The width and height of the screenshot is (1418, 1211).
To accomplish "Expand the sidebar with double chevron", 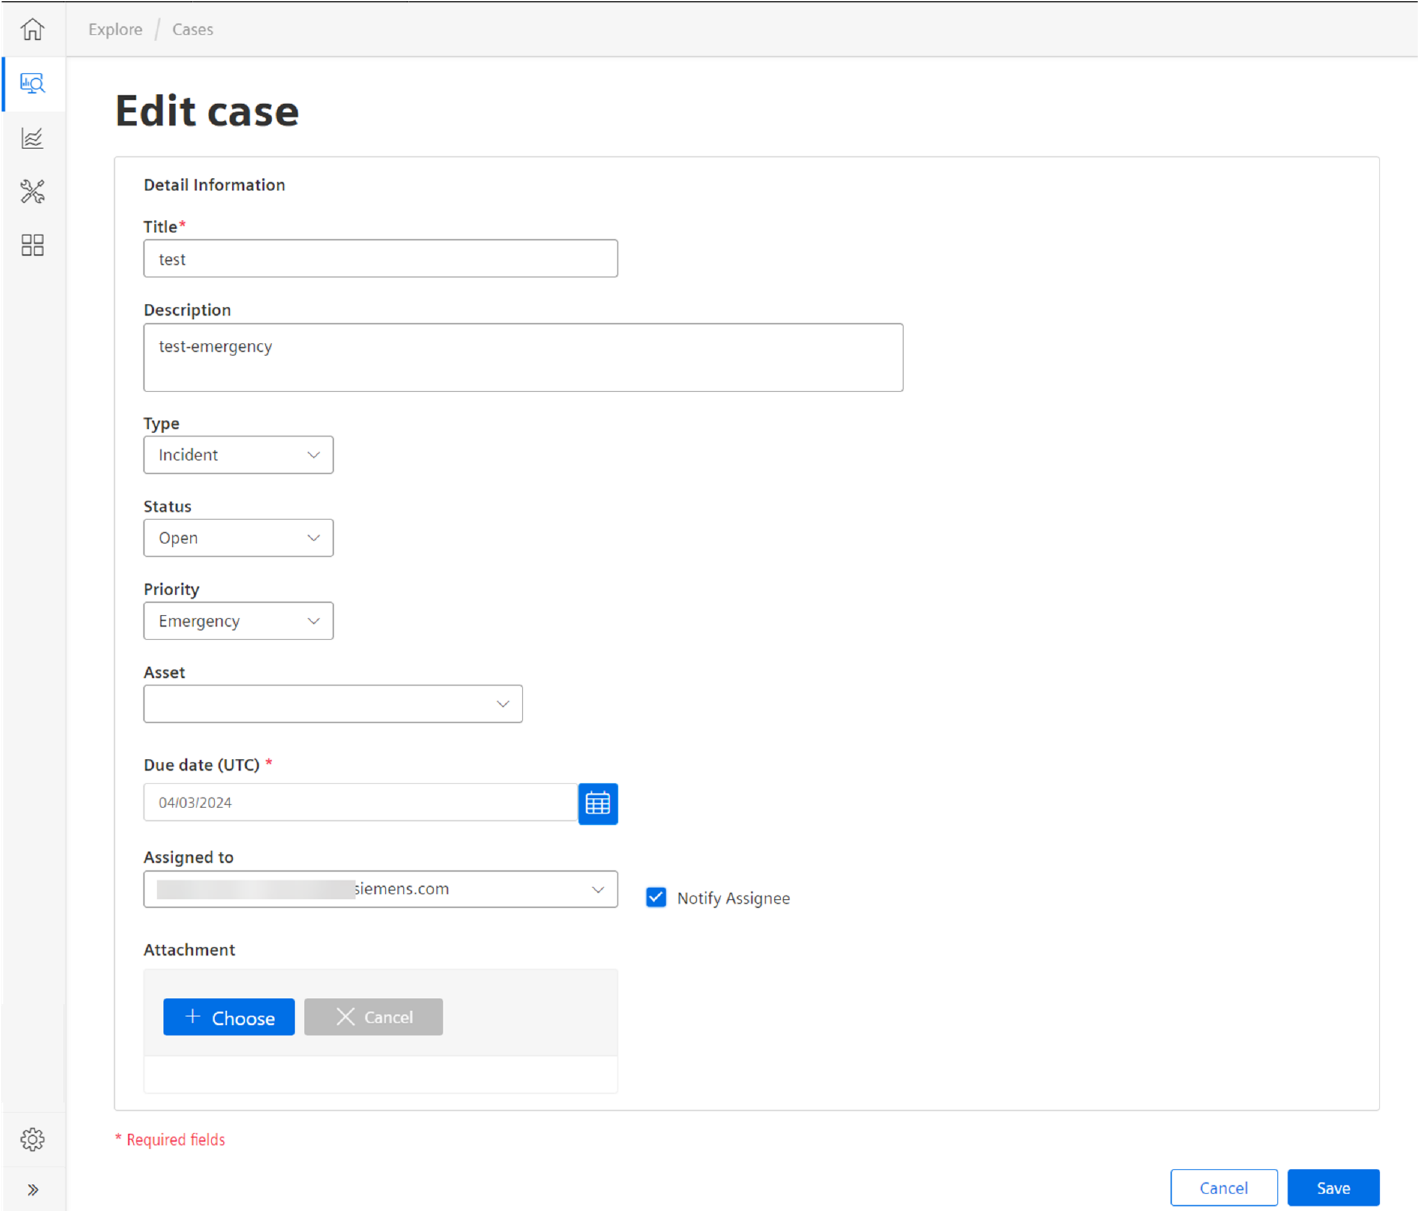I will 33,1190.
